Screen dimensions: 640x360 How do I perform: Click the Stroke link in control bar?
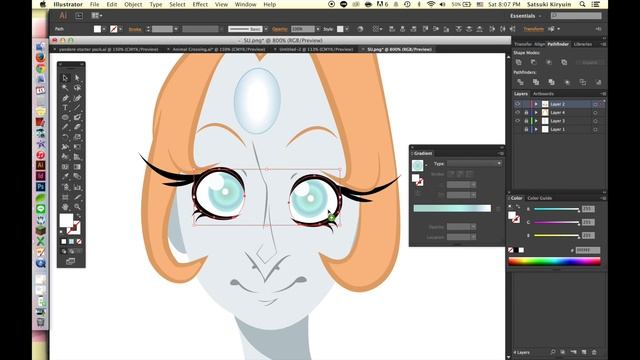[x=135, y=29]
